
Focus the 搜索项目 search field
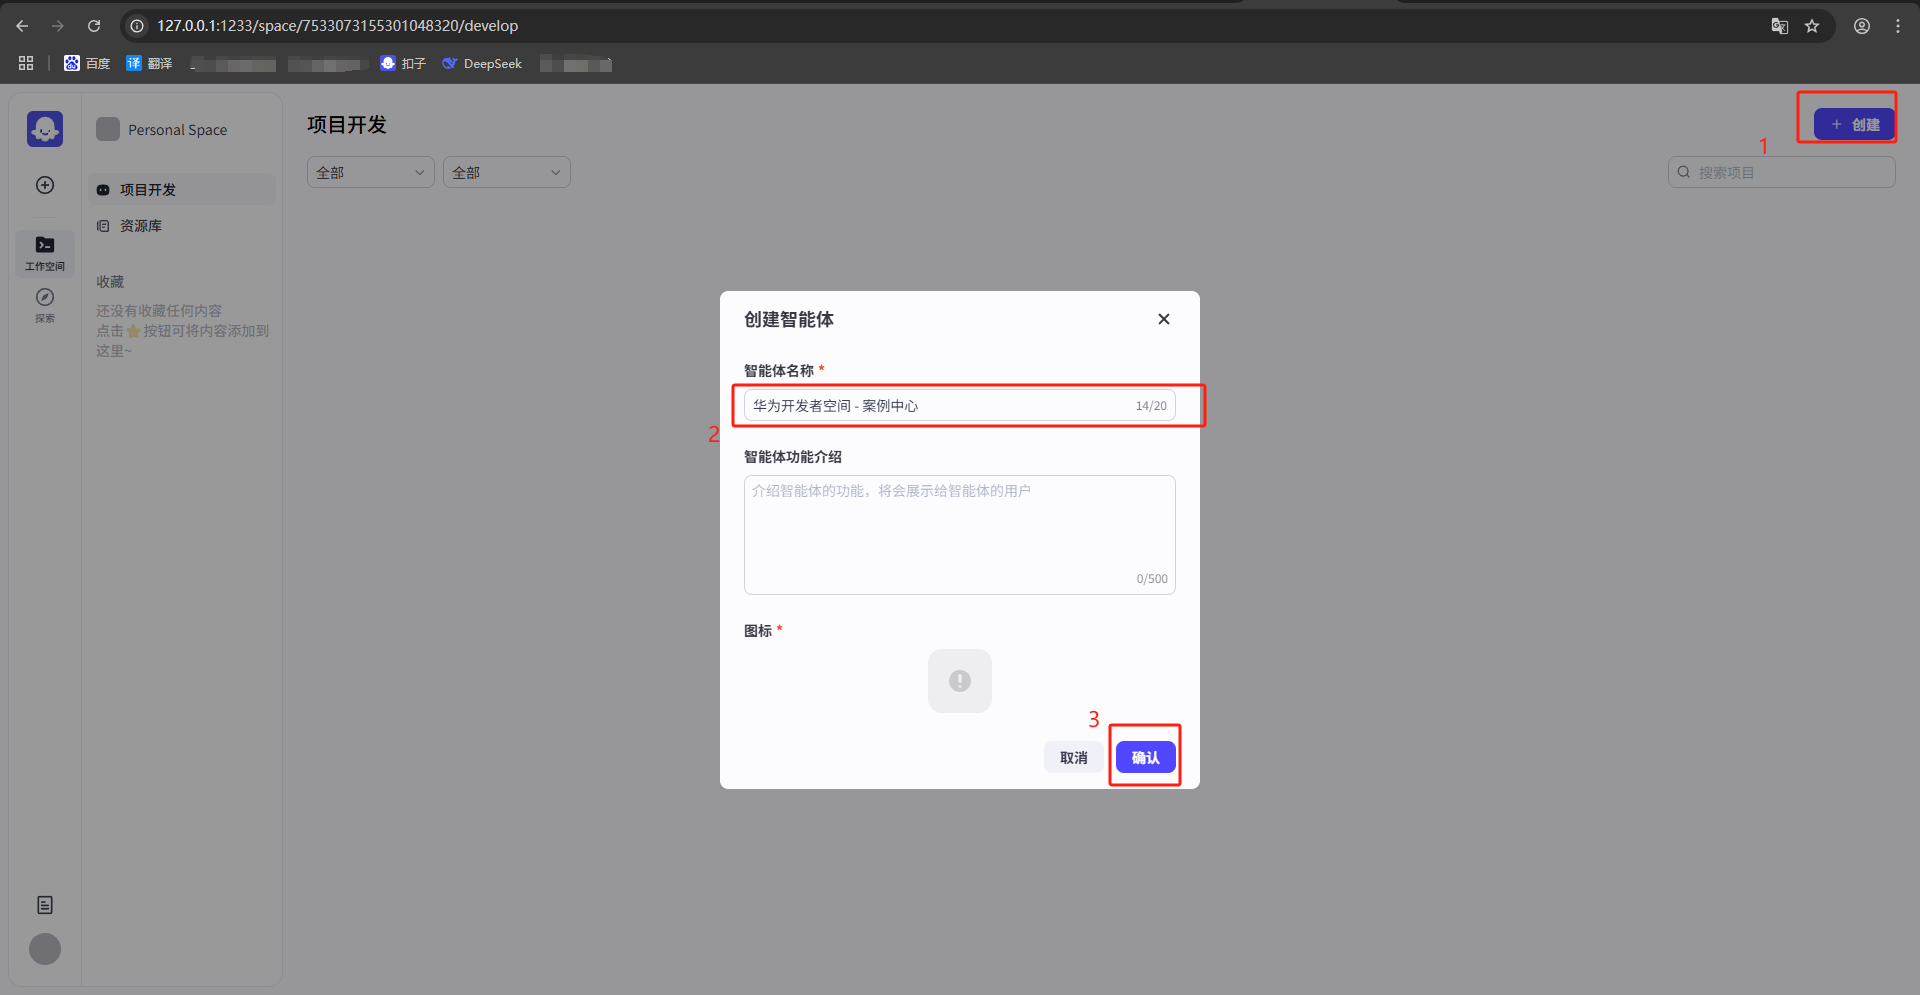1782,172
